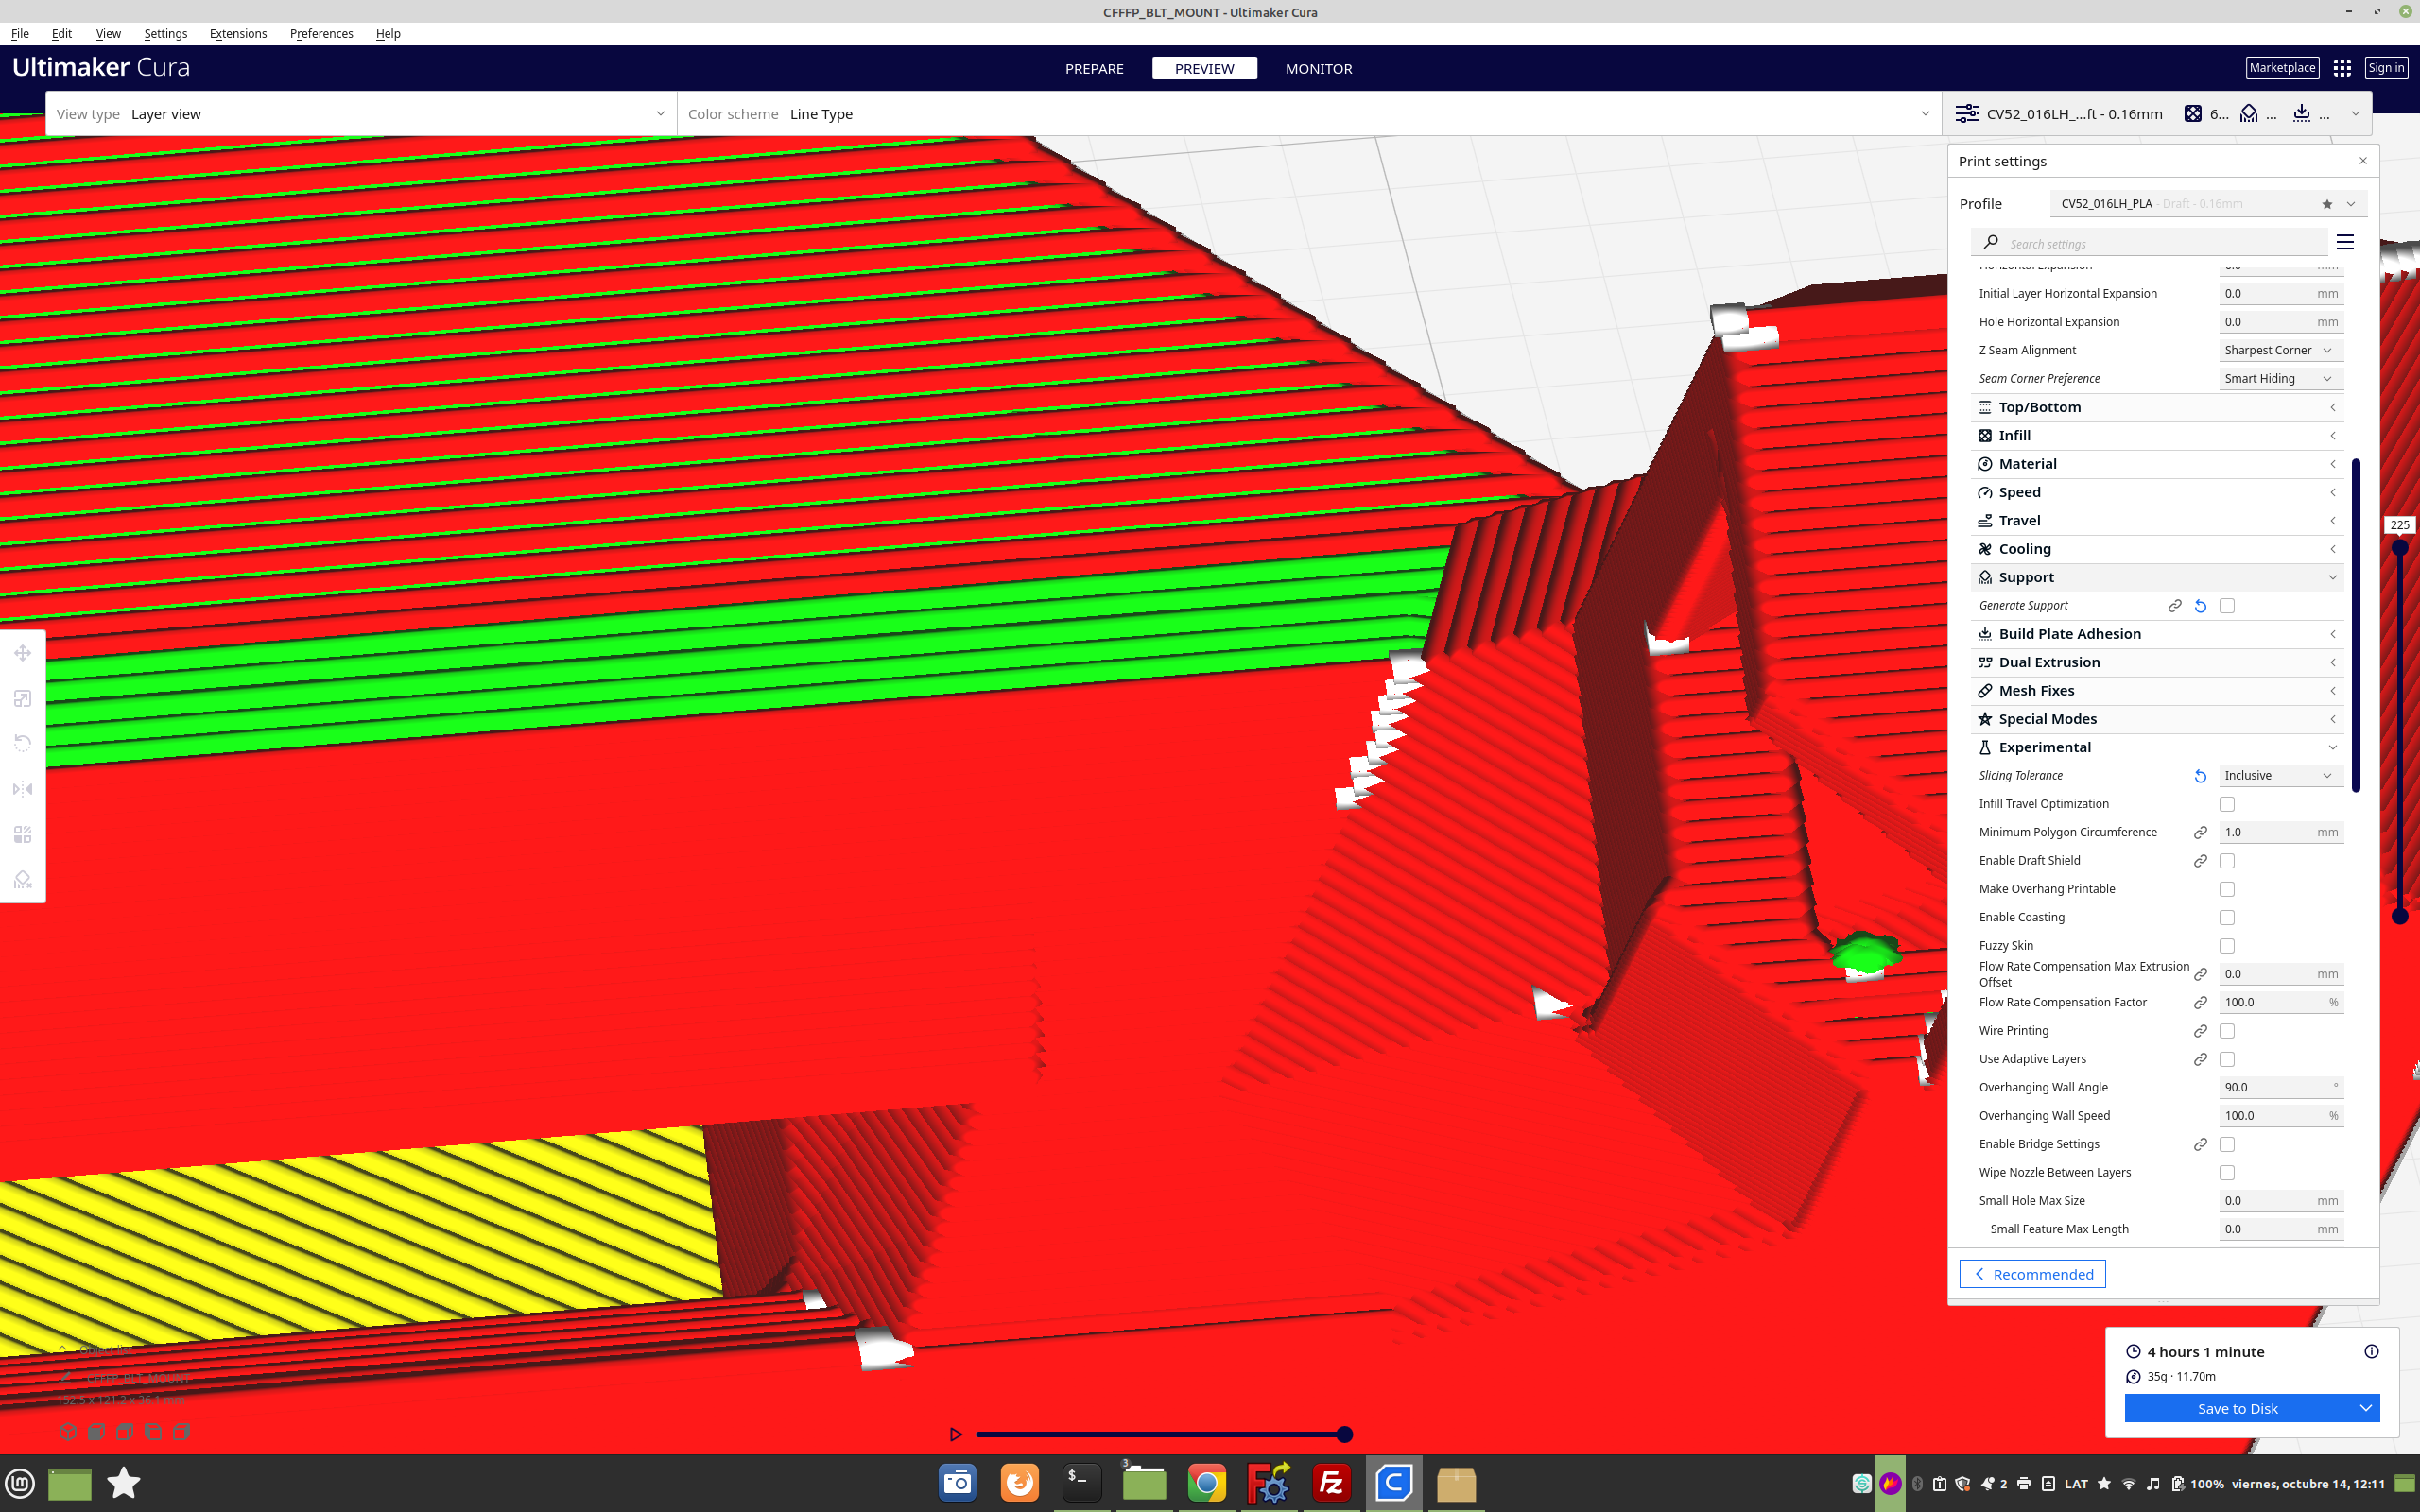Switch to the PREPARE stage tab
This screenshot has width=2420, height=1512.
(x=1094, y=68)
